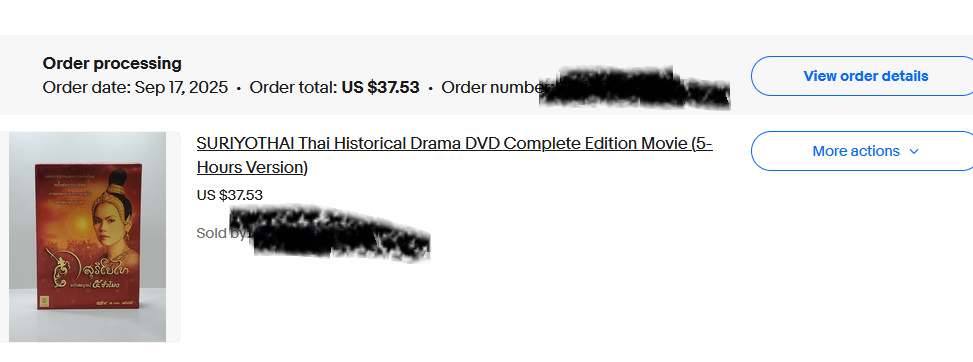973x362 pixels.
Task: Click the blacked-out order number area
Action: pyautogui.click(x=634, y=87)
